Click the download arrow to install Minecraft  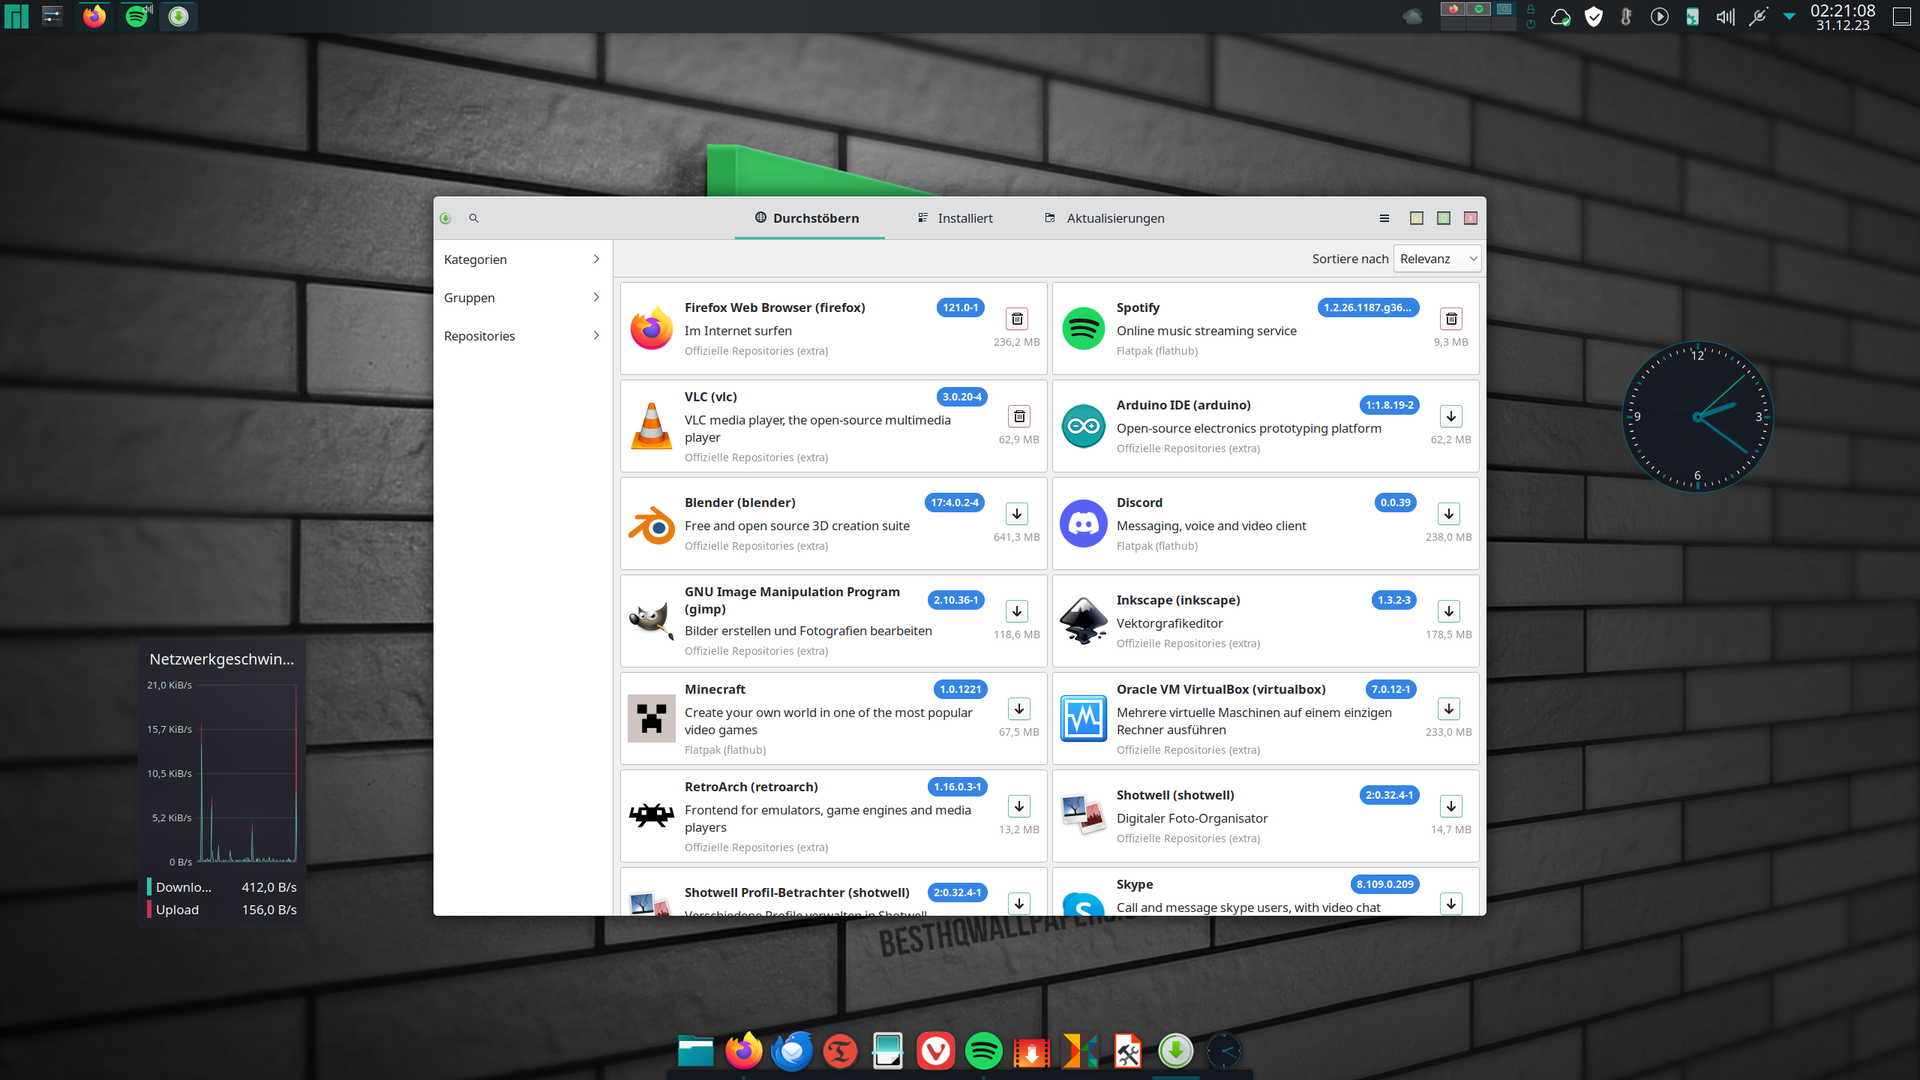point(1019,709)
